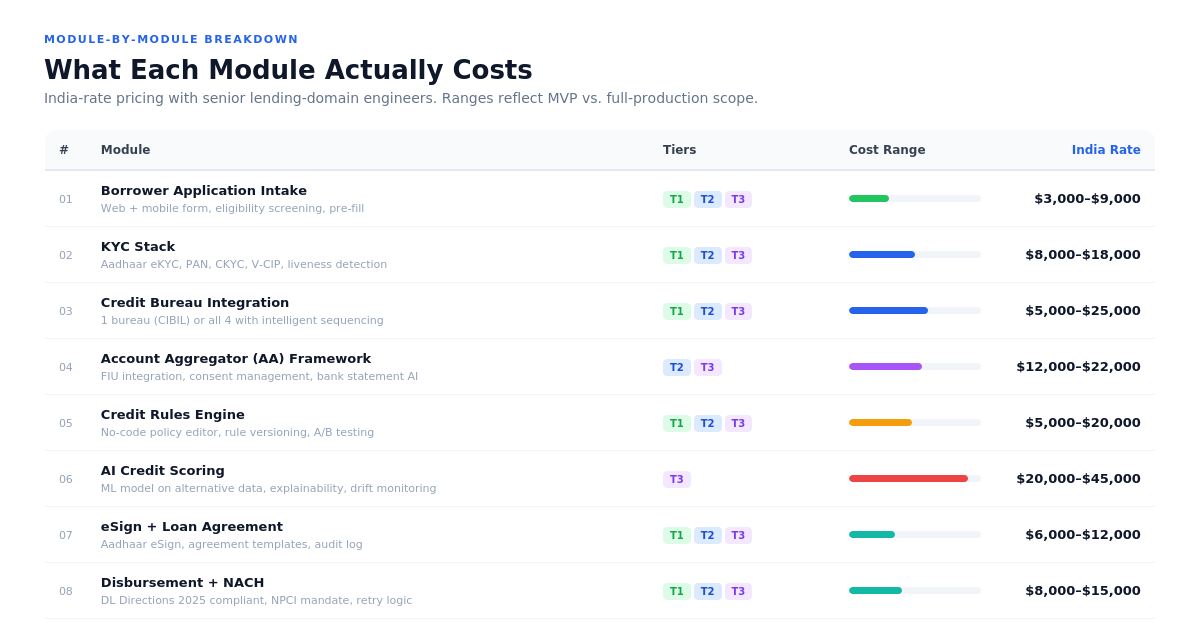Click the Tiers column header
The width and height of the screenshot is (1200, 630).
[679, 150]
